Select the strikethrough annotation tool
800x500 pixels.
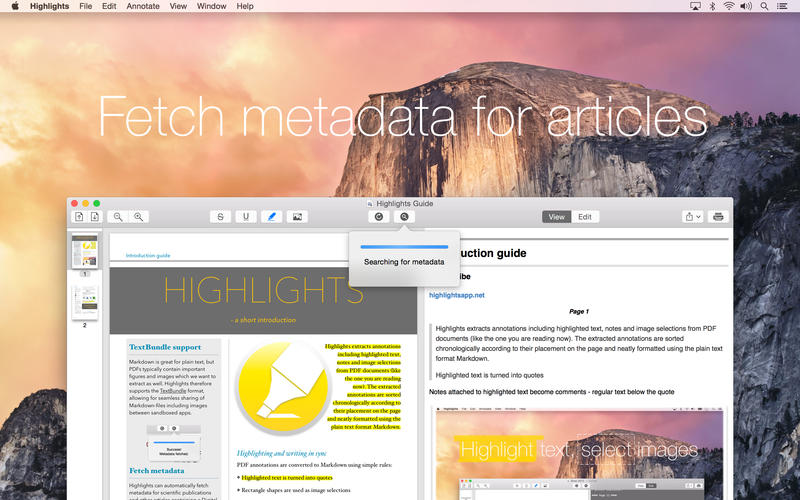click(220, 217)
